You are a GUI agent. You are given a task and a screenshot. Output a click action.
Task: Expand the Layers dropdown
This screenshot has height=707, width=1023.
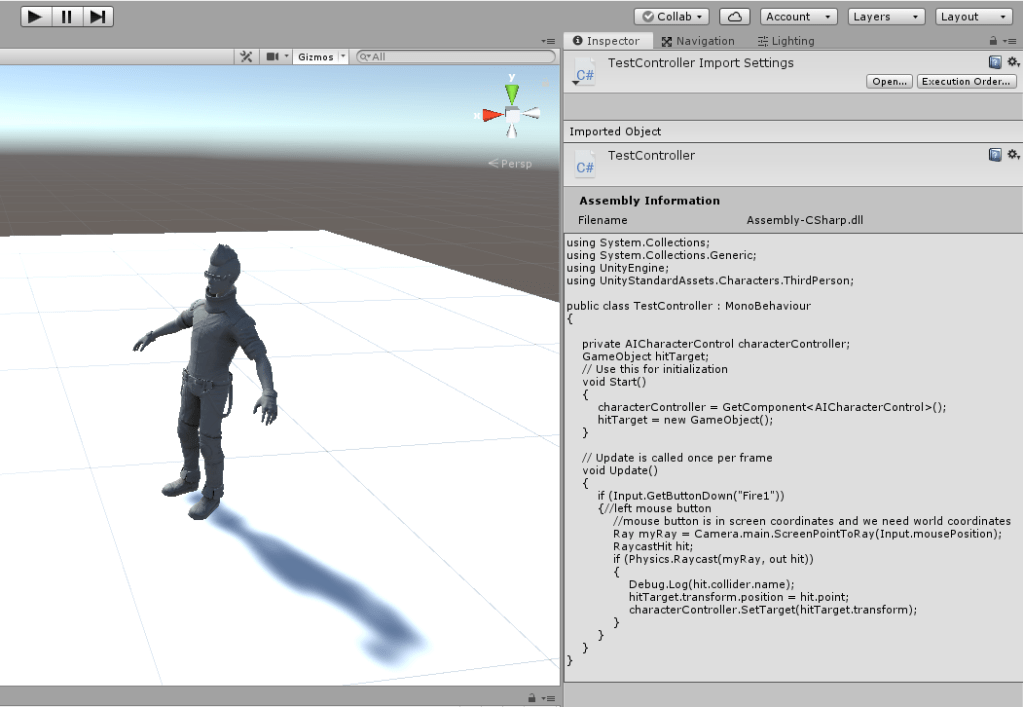886,17
